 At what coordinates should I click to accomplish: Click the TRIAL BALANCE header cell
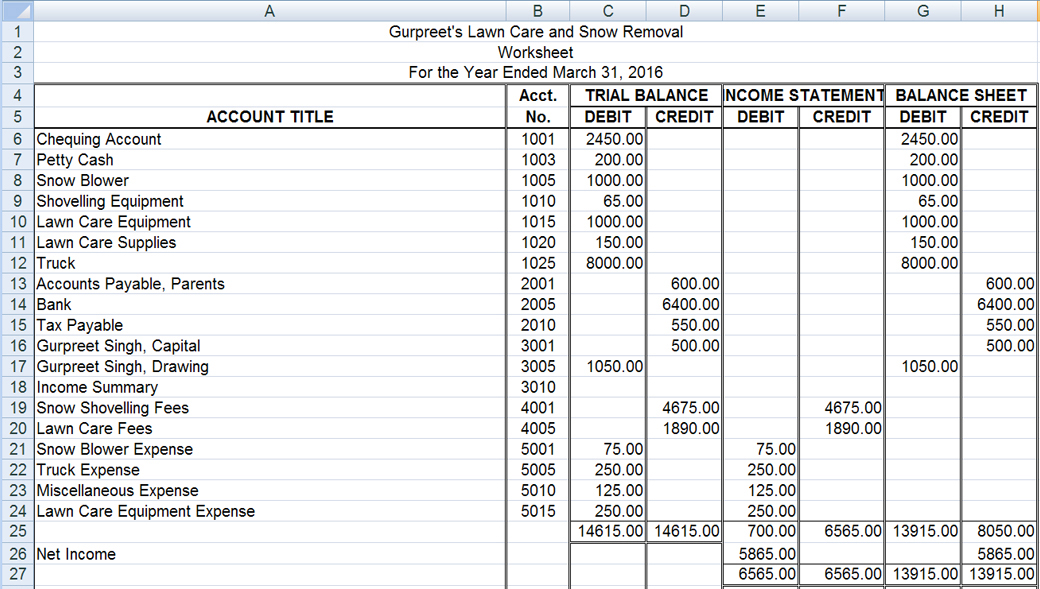point(645,95)
